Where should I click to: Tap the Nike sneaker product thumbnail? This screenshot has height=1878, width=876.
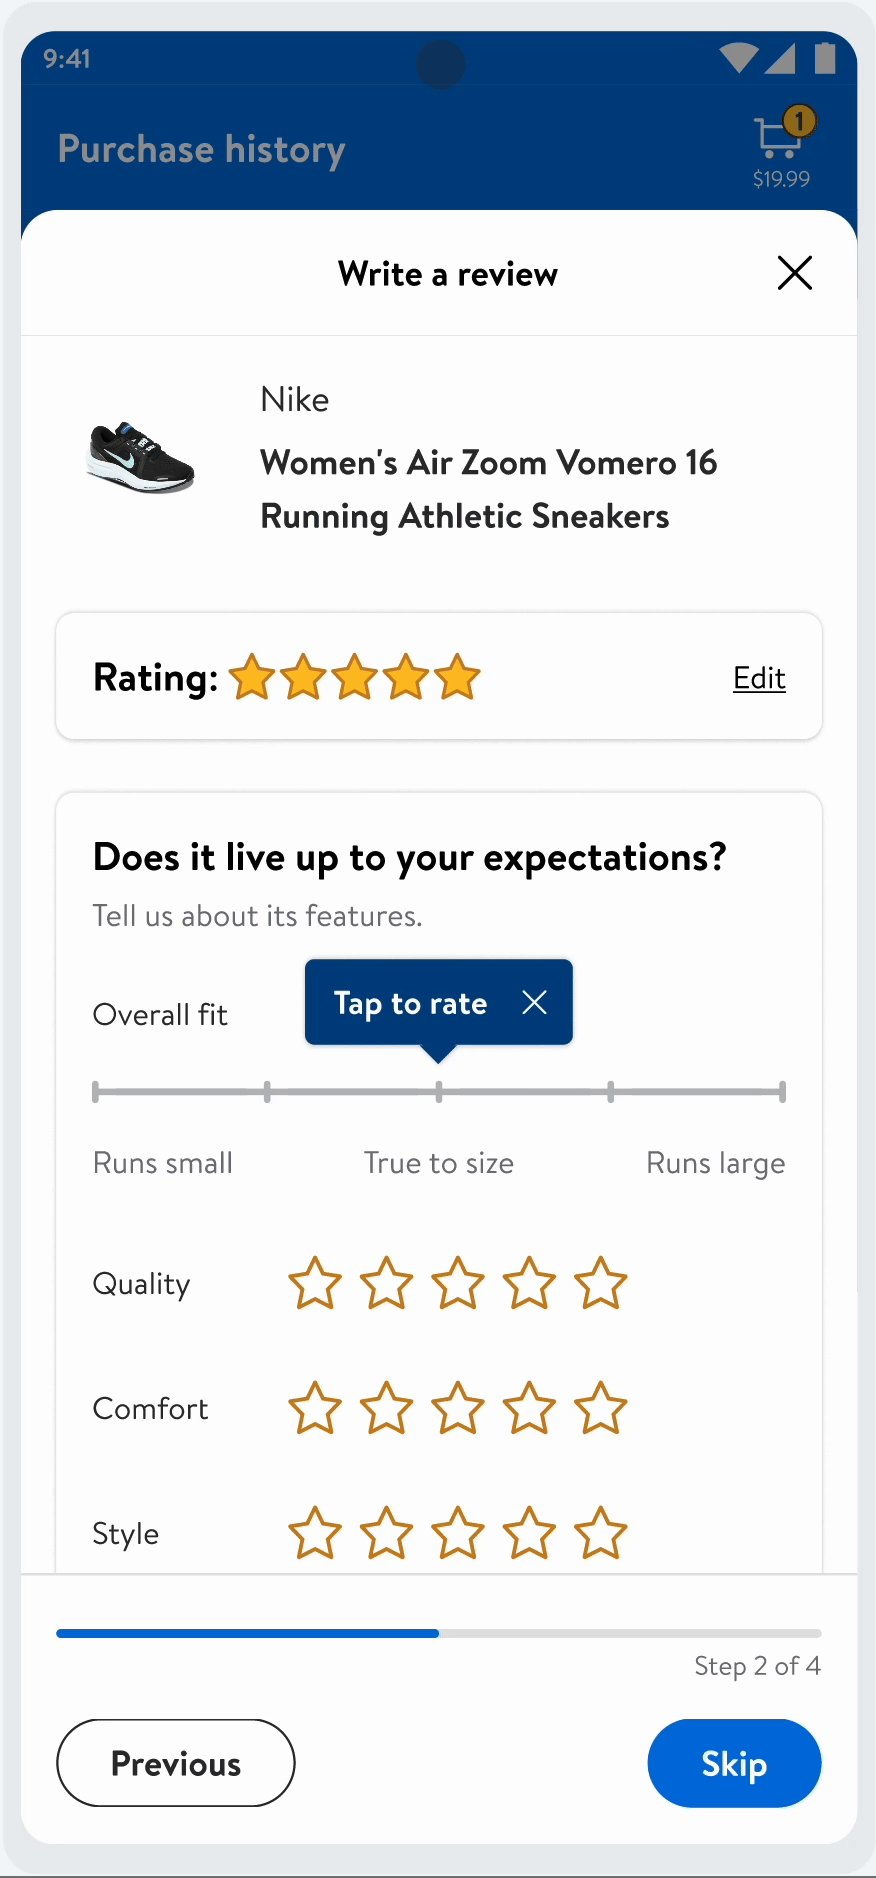click(141, 459)
